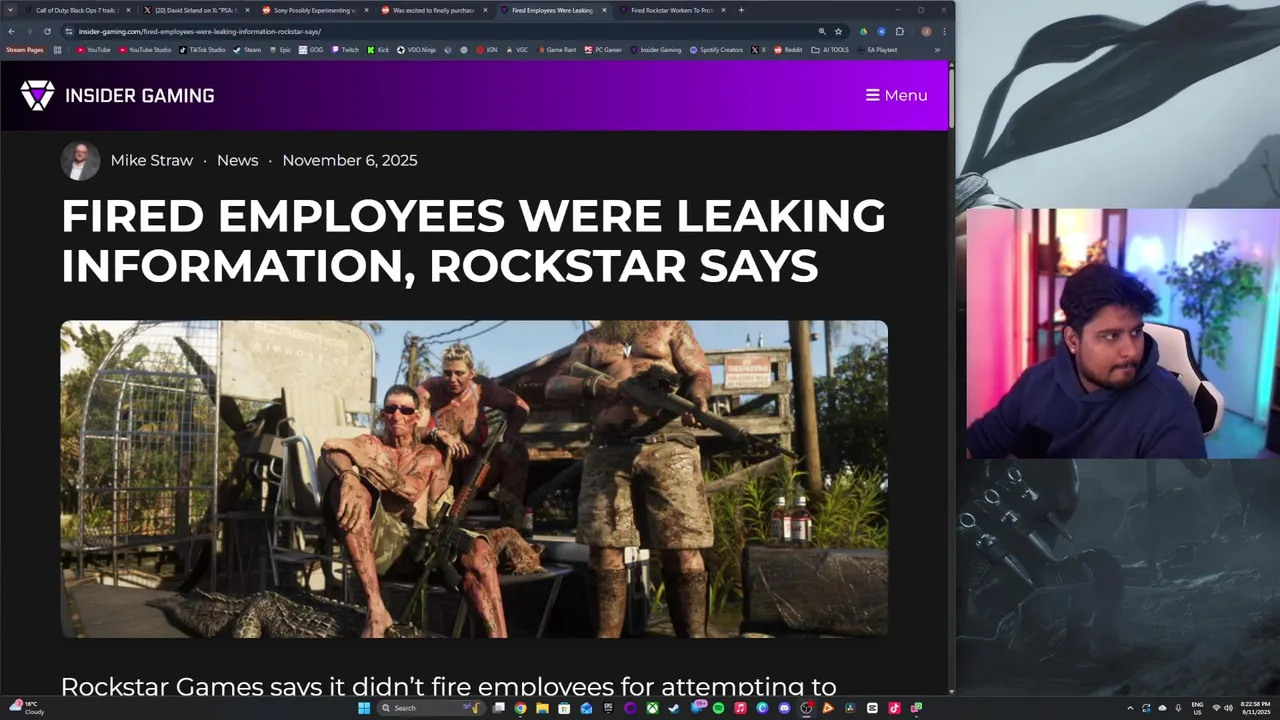Open the EA Playtest bookmark
Viewport: 1280px width, 720px height.
pyautogui.click(x=878, y=49)
